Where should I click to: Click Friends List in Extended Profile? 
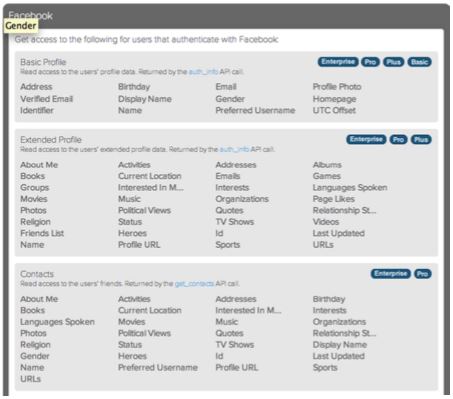[x=42, y=233]
